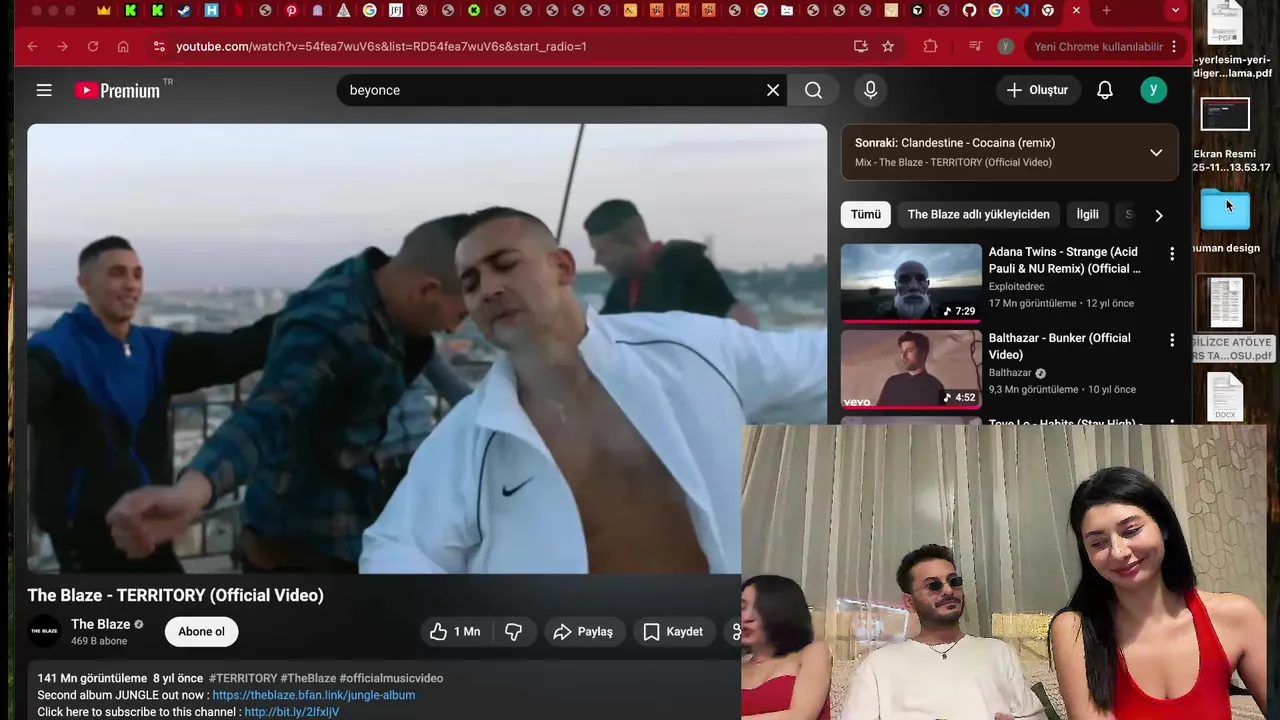Screen dimensions: 1280x720
Task: Open the #TERRITORY hashtag
Action: pyautogui.click(x=243, y=678)
